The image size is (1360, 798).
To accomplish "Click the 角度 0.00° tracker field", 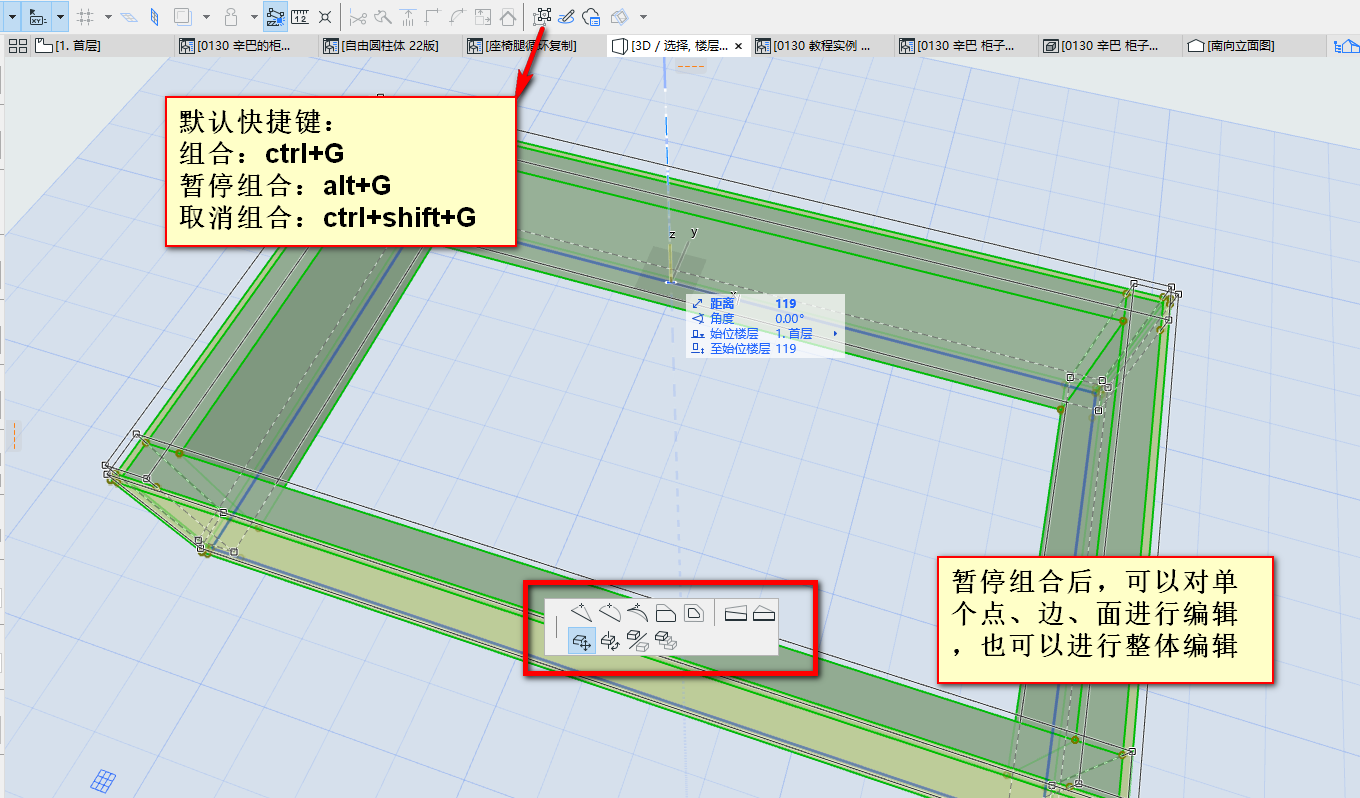I will click(789, 318).
